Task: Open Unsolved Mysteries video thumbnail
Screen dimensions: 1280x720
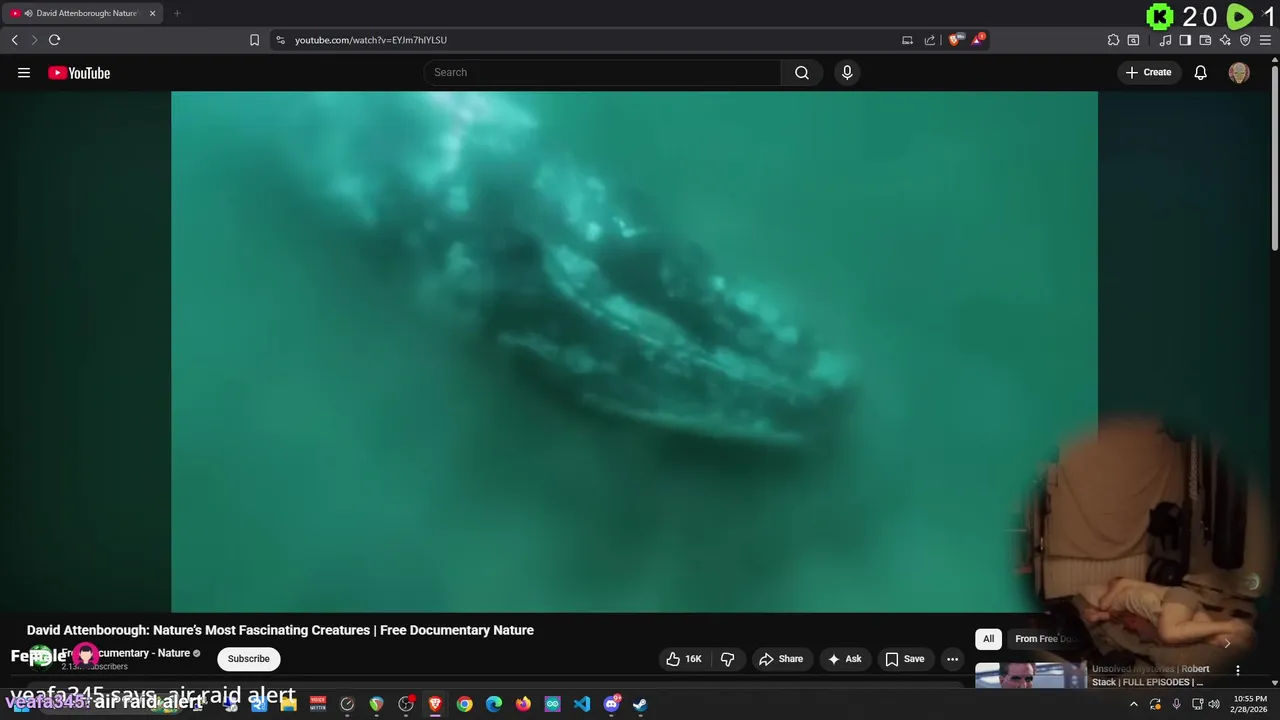Action: (x=1030, y=676)
